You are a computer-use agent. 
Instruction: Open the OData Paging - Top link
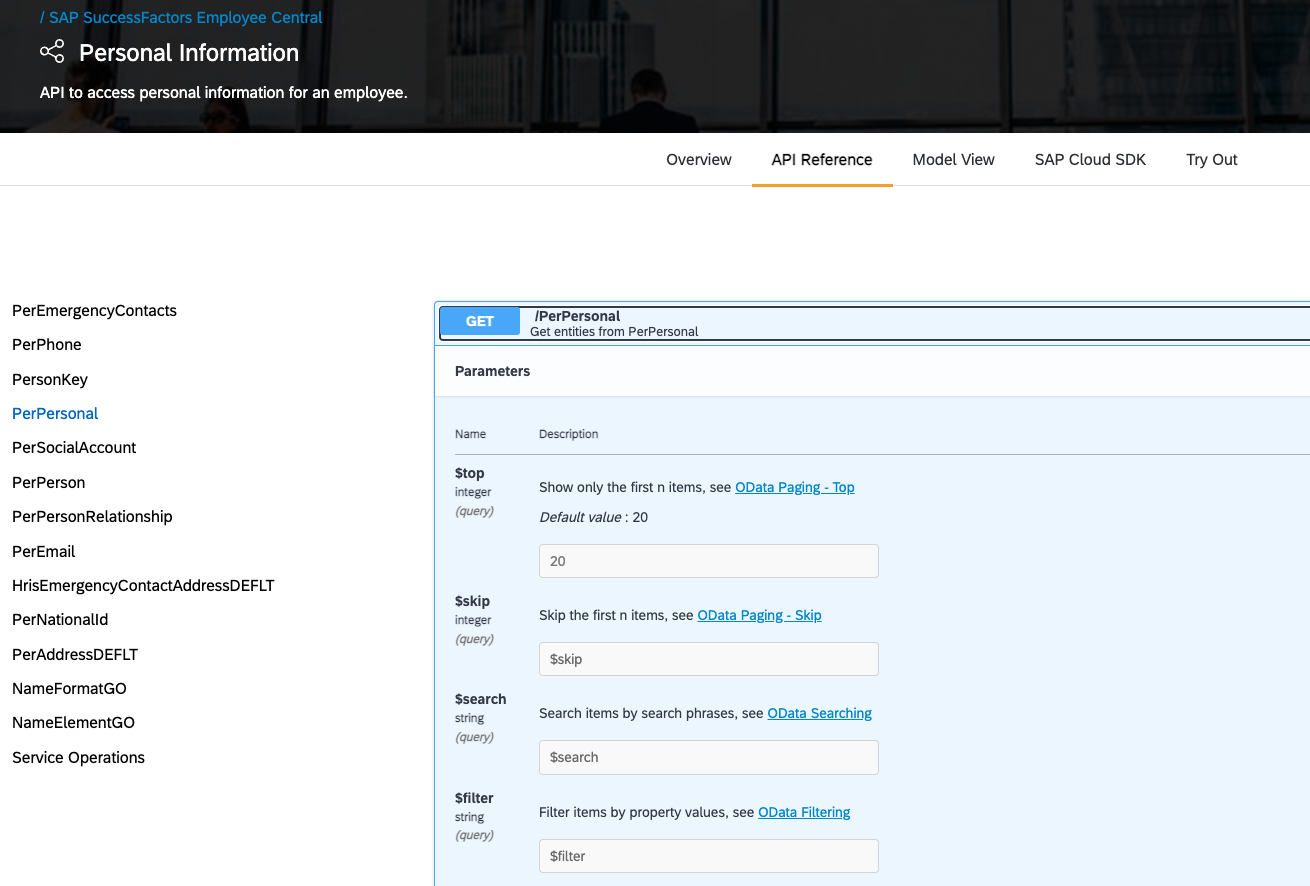(x=795, y=487)
